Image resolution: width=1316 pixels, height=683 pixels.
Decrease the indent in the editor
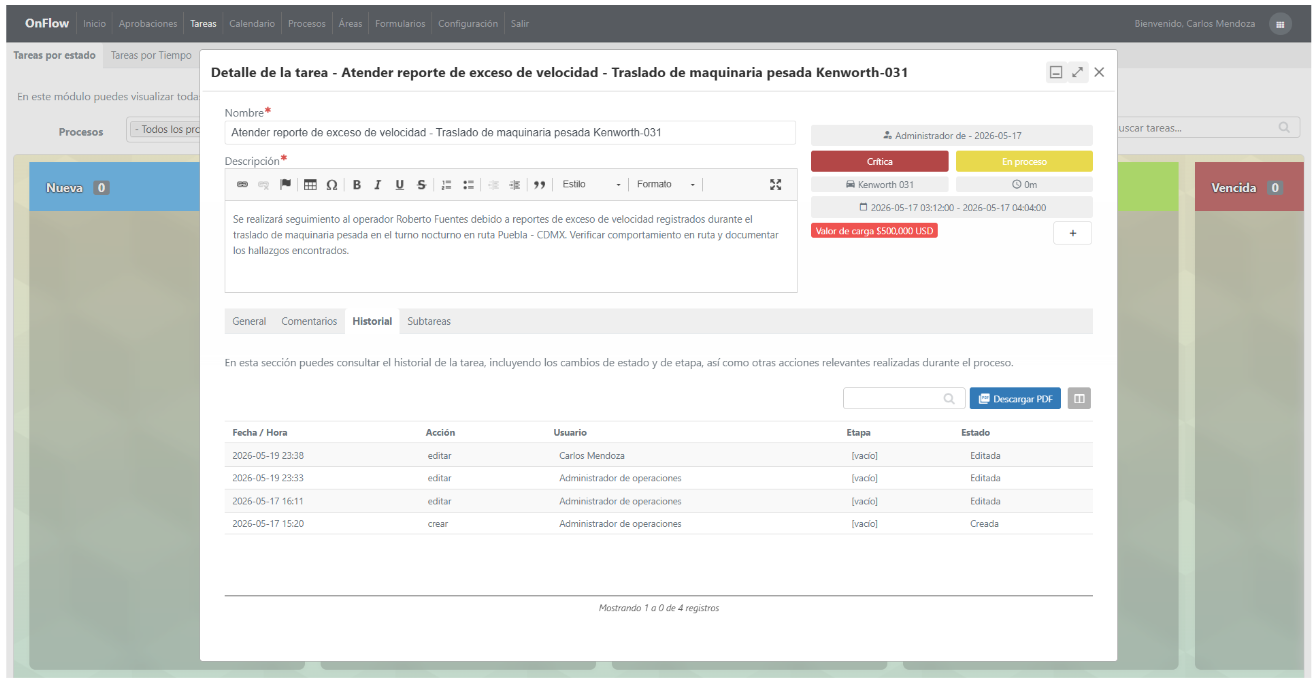pyautogui.click(x=493, y=184)
